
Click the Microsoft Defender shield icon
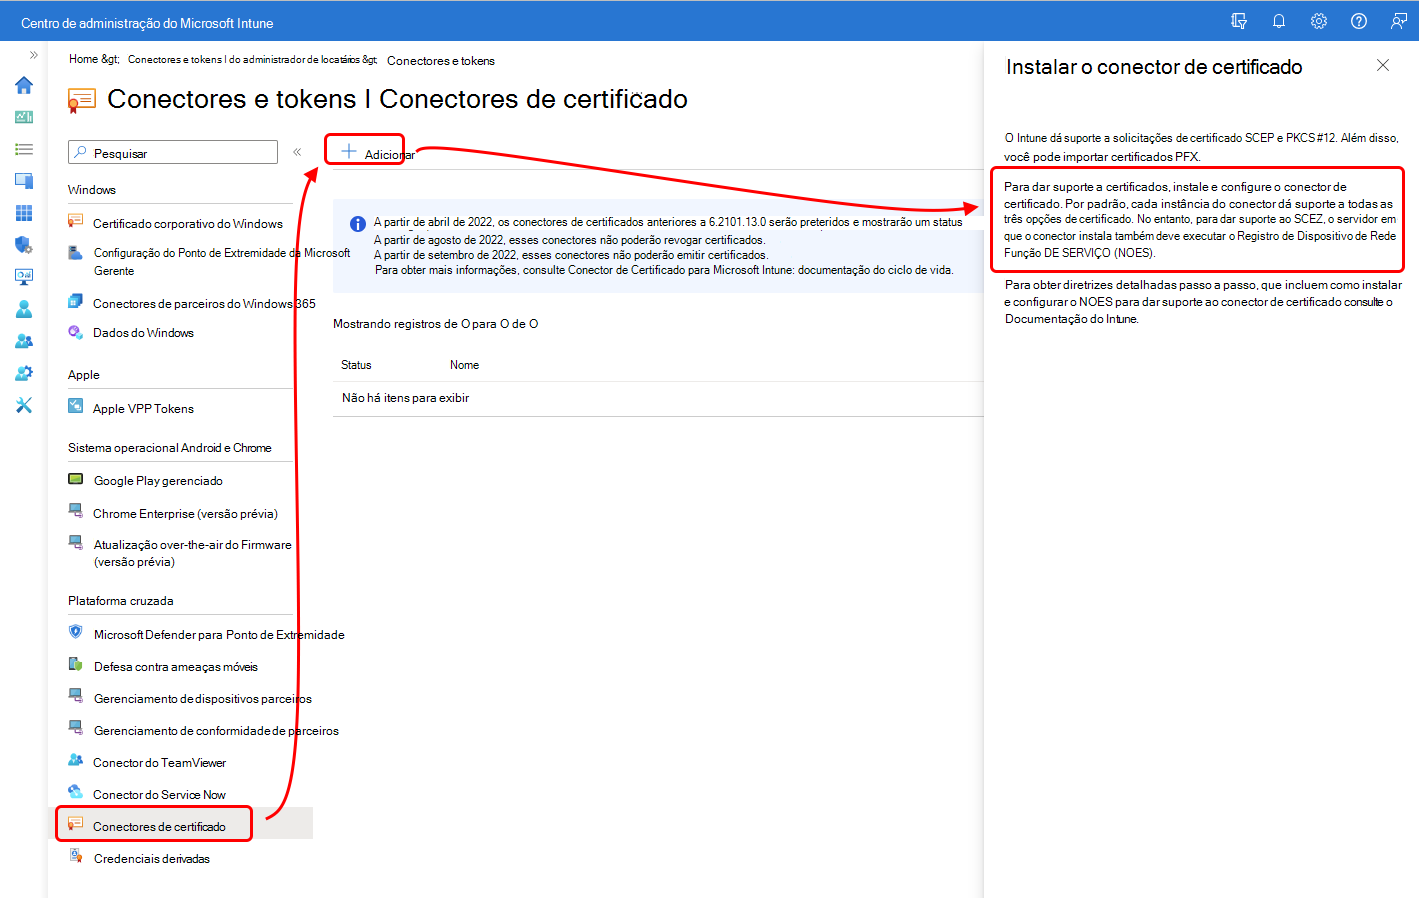(x=75, y=631)
